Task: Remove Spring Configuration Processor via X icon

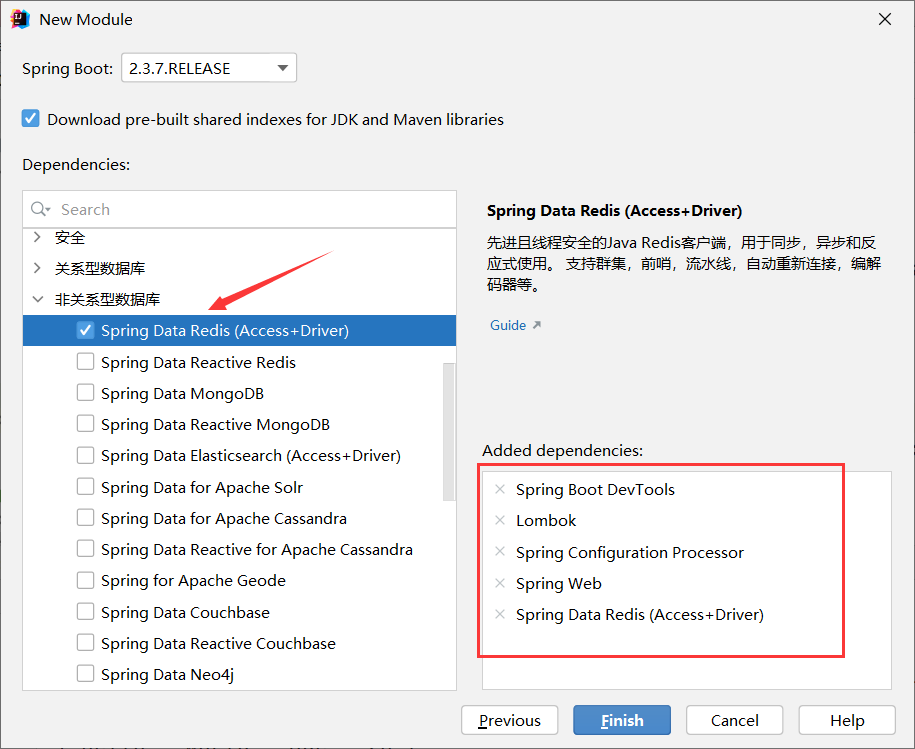Action: click(500, 551)
